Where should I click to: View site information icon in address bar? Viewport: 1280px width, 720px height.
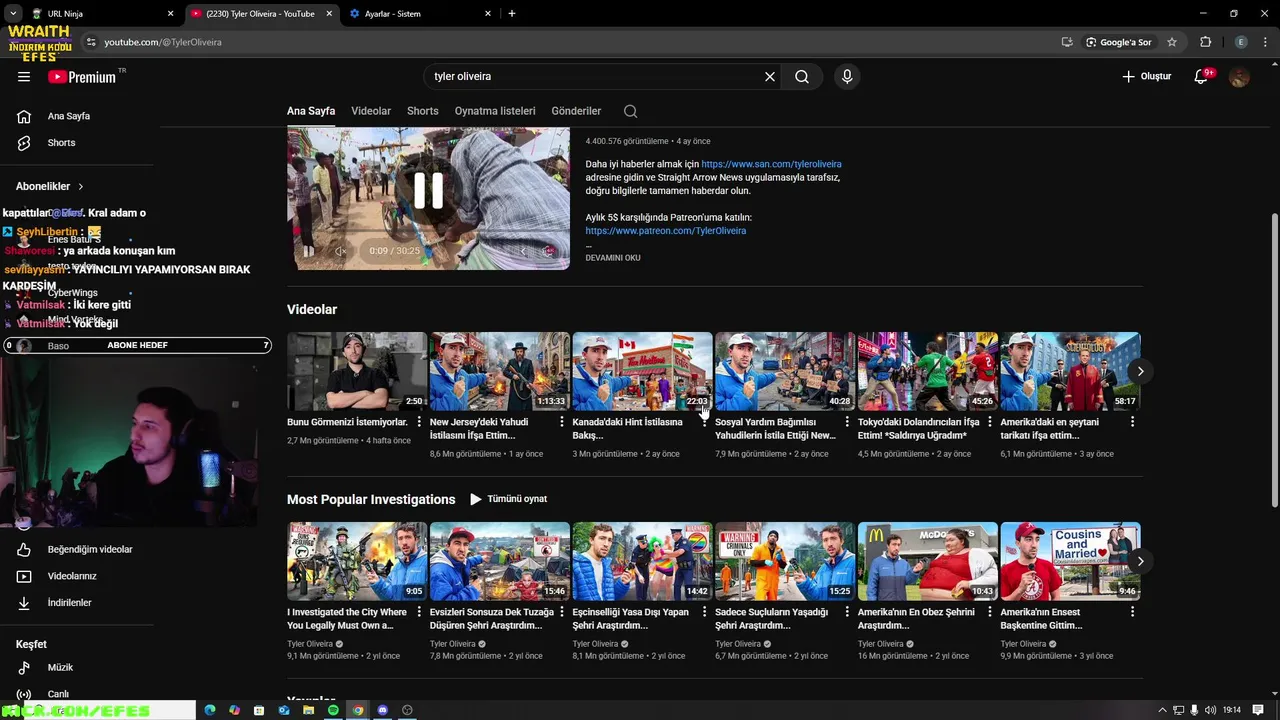coord(91,42)
